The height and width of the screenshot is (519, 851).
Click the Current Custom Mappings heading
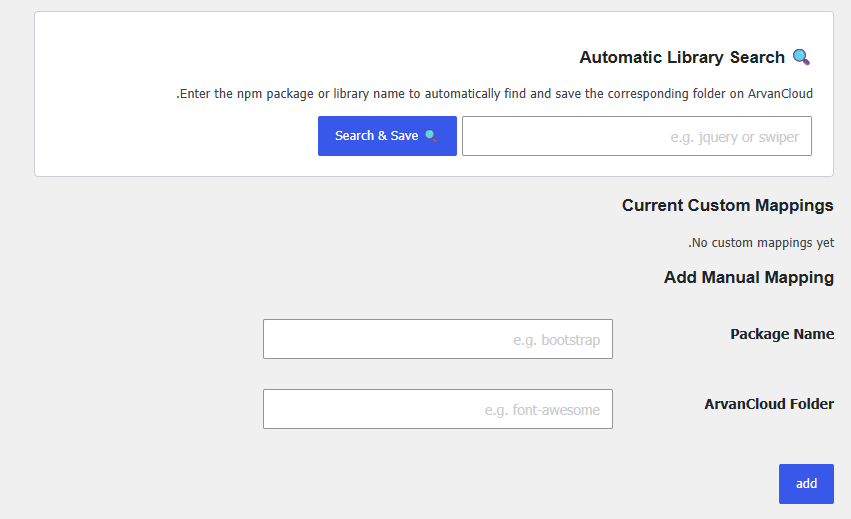tap(727, 205)
